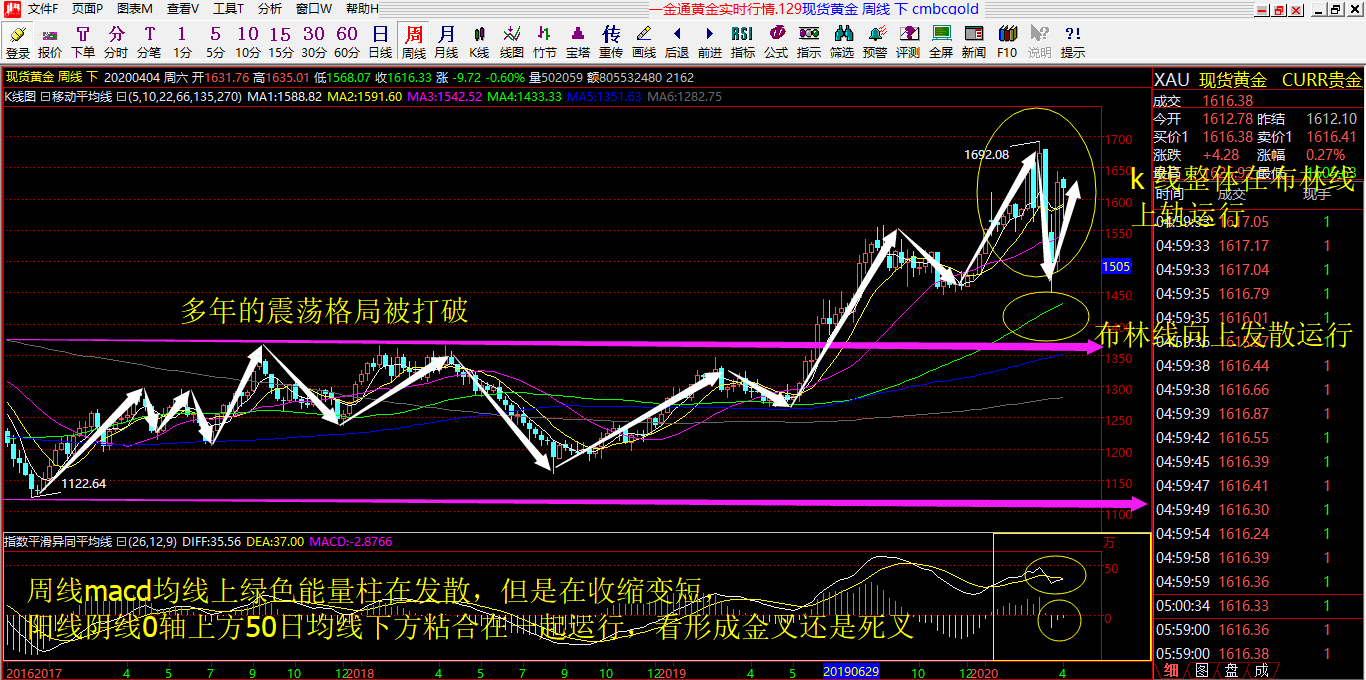Switch to 全屏 full-screen mode

pos(941,42)
